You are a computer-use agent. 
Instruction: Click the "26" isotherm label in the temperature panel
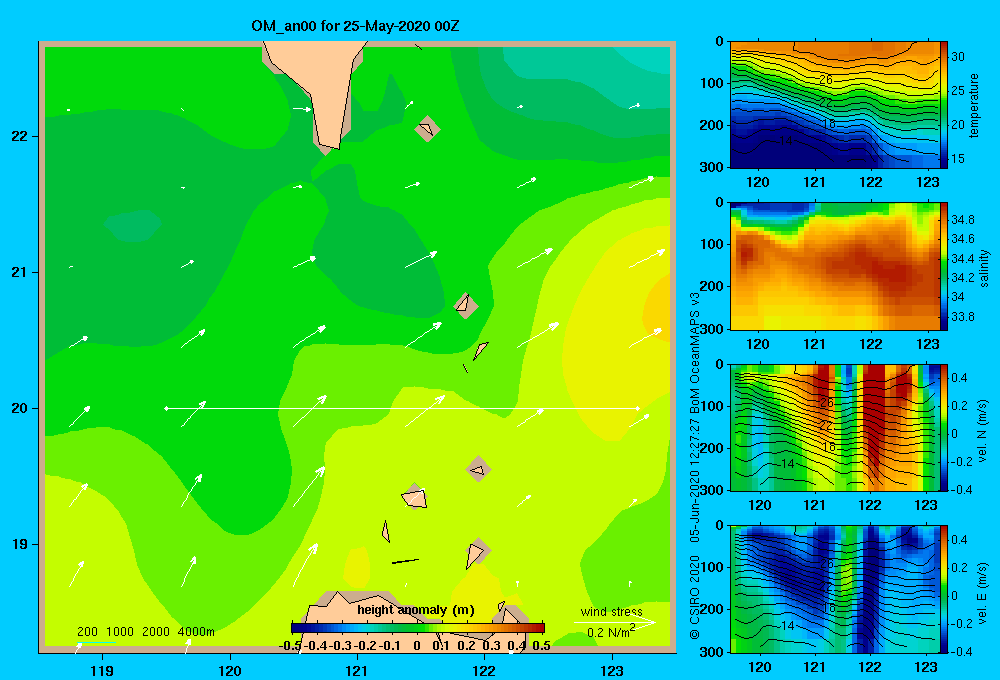click(x=826, y=80)
